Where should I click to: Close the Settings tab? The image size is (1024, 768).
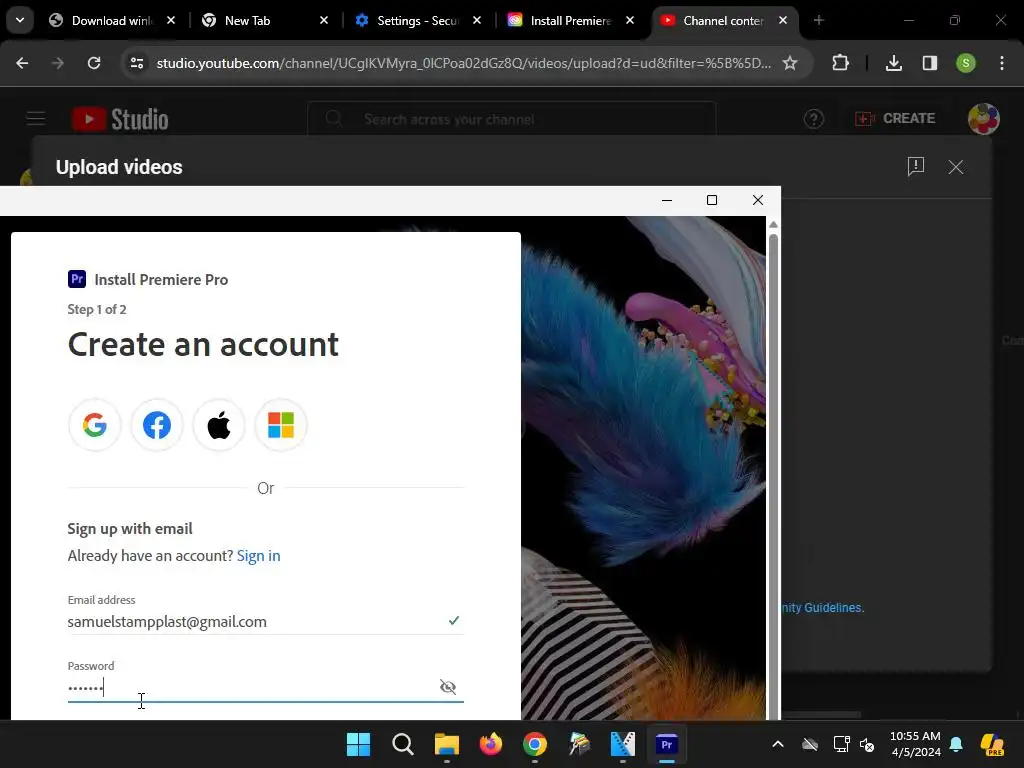(477, 20)
